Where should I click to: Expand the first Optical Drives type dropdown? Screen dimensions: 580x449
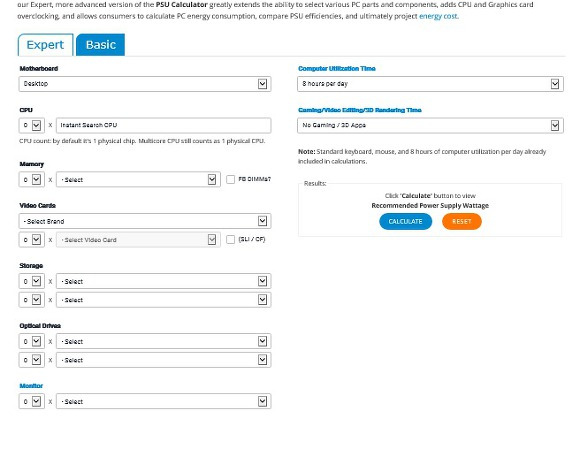[x=163, y=341]
